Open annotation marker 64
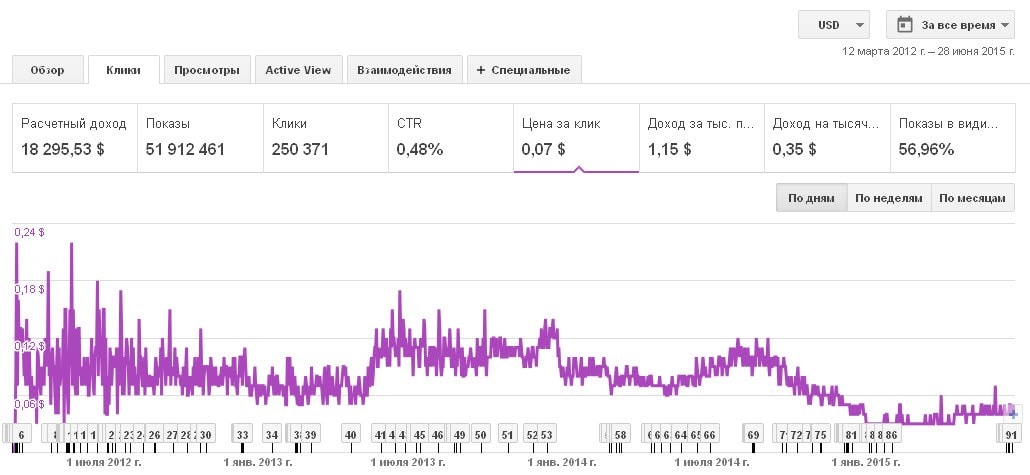This screenshot has height=475, width=1030. click(681, 434)
